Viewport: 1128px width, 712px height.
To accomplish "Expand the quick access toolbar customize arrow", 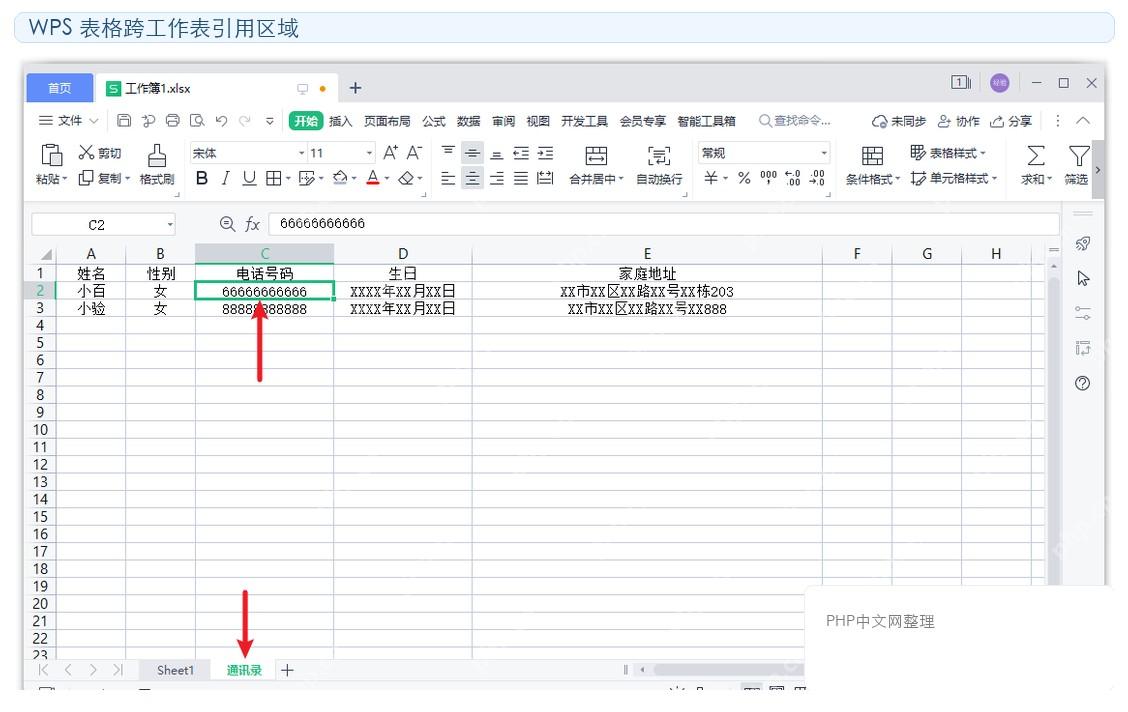I will [x=270, y=121].
